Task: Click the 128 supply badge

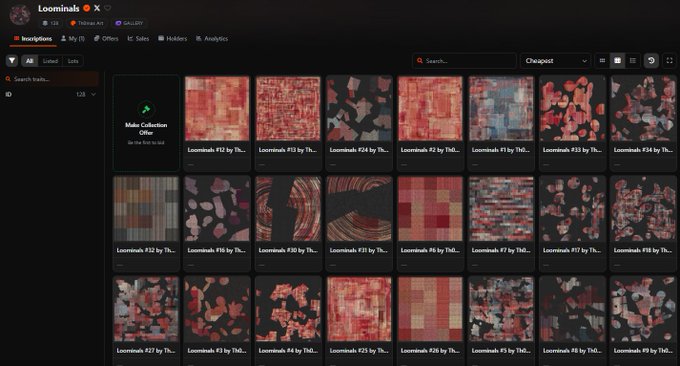Action: pos(51,23)
